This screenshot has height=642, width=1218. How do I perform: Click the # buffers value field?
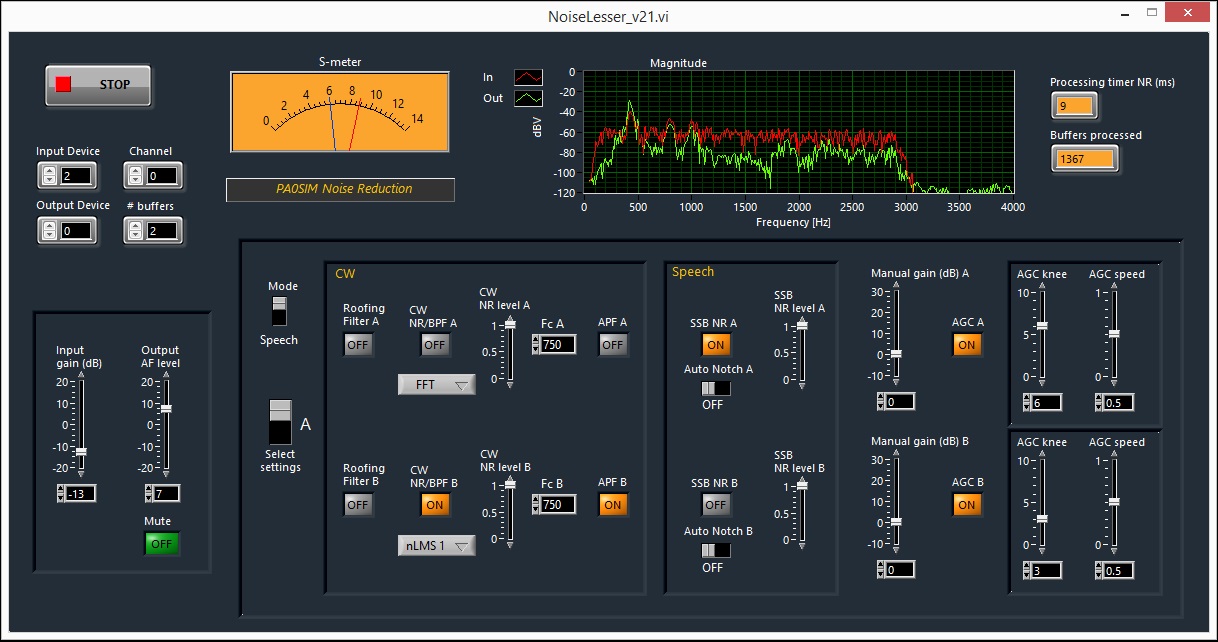[161, 231]
